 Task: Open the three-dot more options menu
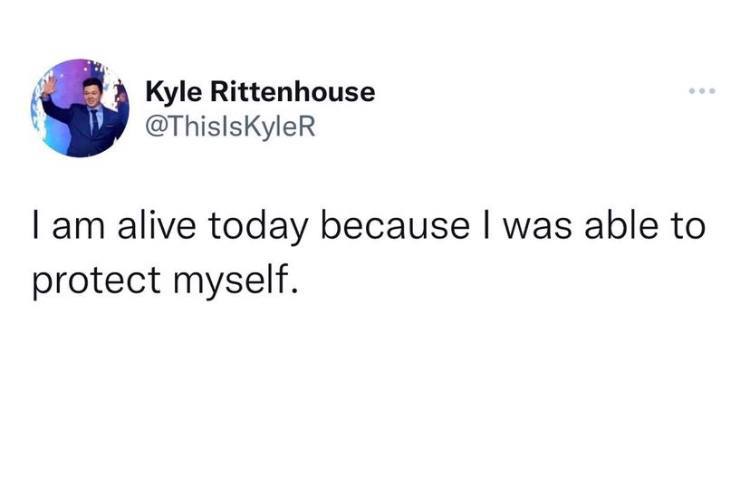point(702,90)
